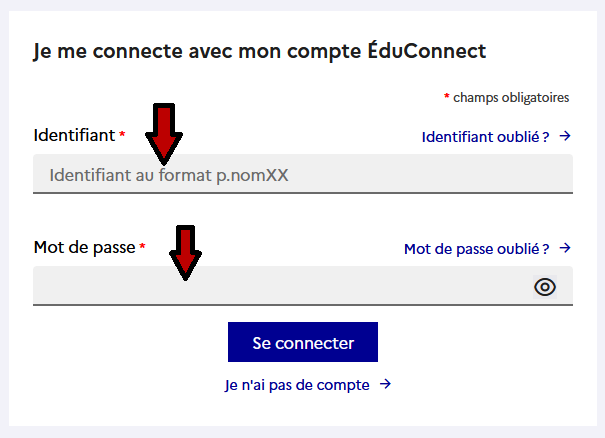The image size is (605, 438).
Task: Click the red asterisk beside Identifiant label
Action: (x=122, y=135)
